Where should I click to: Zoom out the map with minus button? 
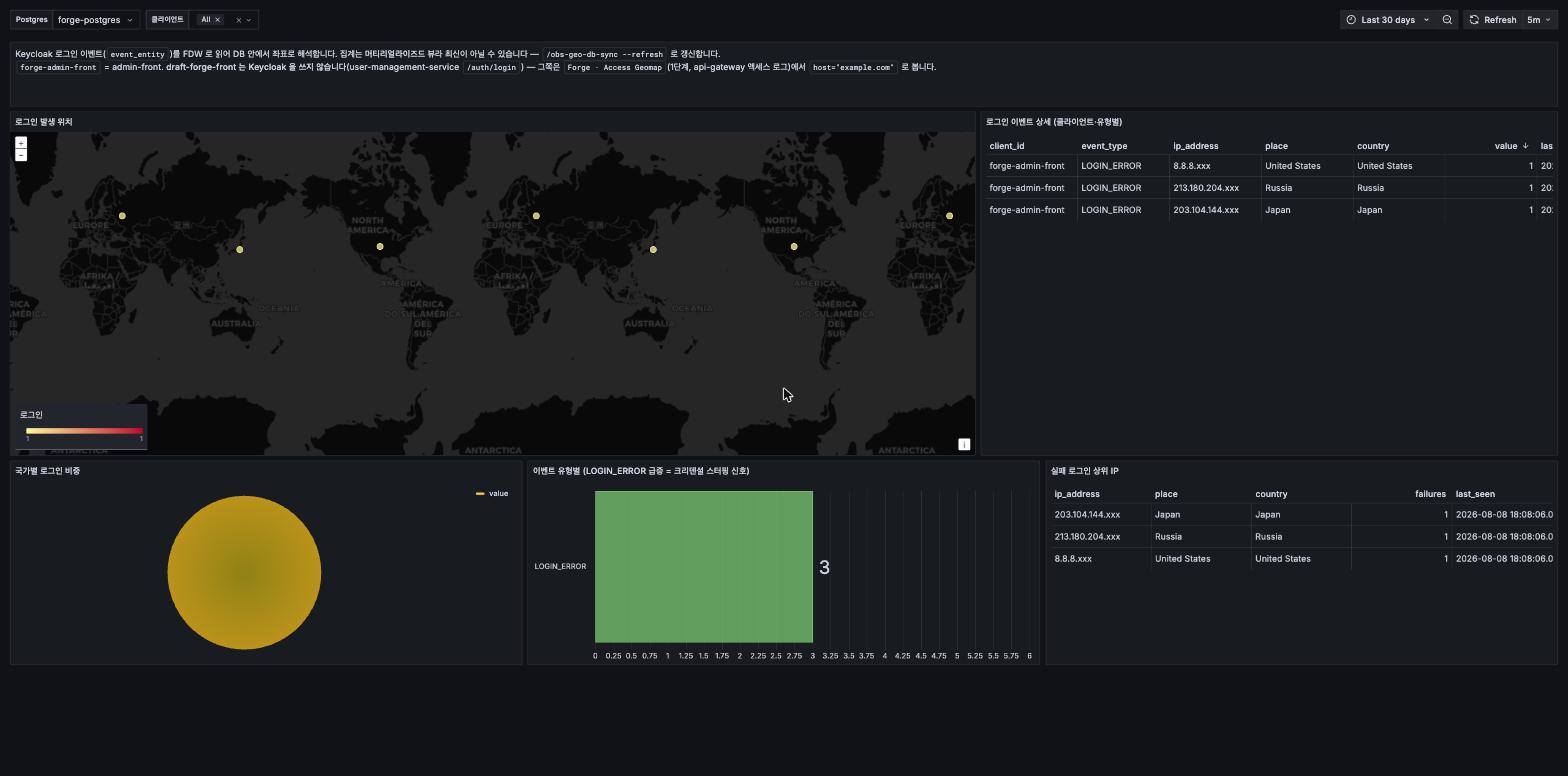21,155
